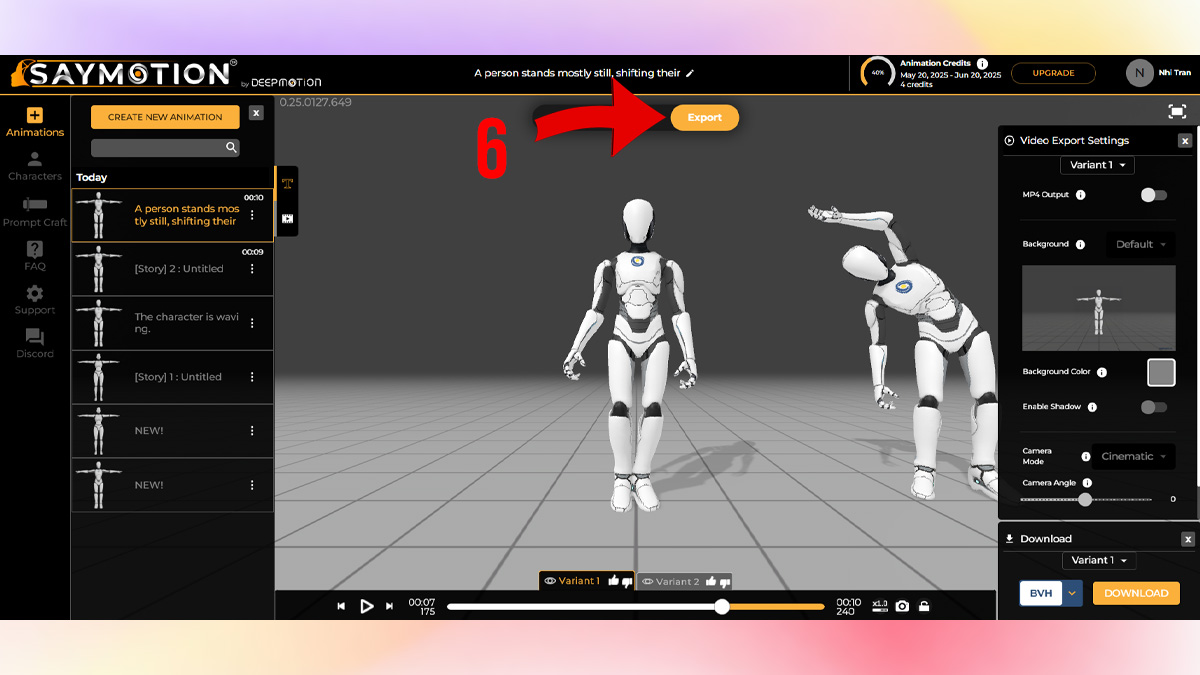Open the Camera Mode Cinematic dropdown
This screenshot has height=675, width=1200.
coord(1134,456)
